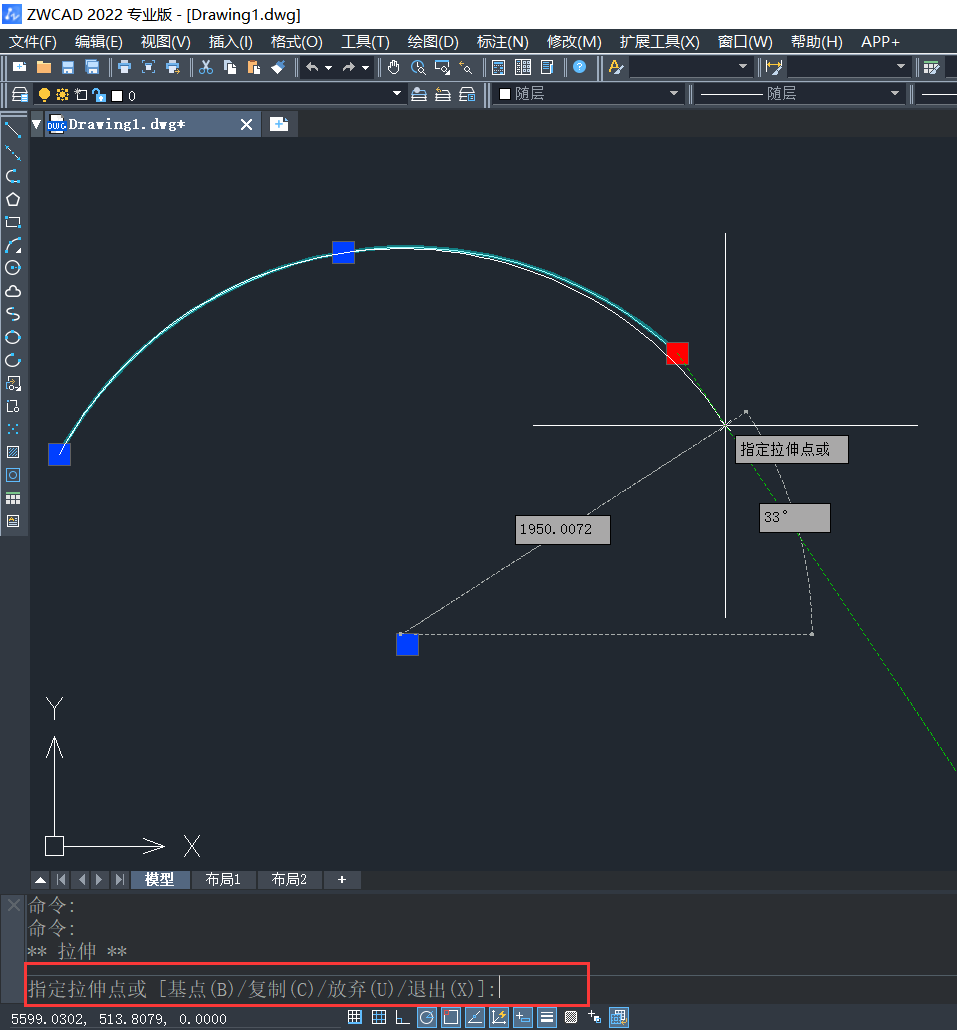Open the Layer Properties Manager icon
This screenshot has width=957, height=1030.
20,95
